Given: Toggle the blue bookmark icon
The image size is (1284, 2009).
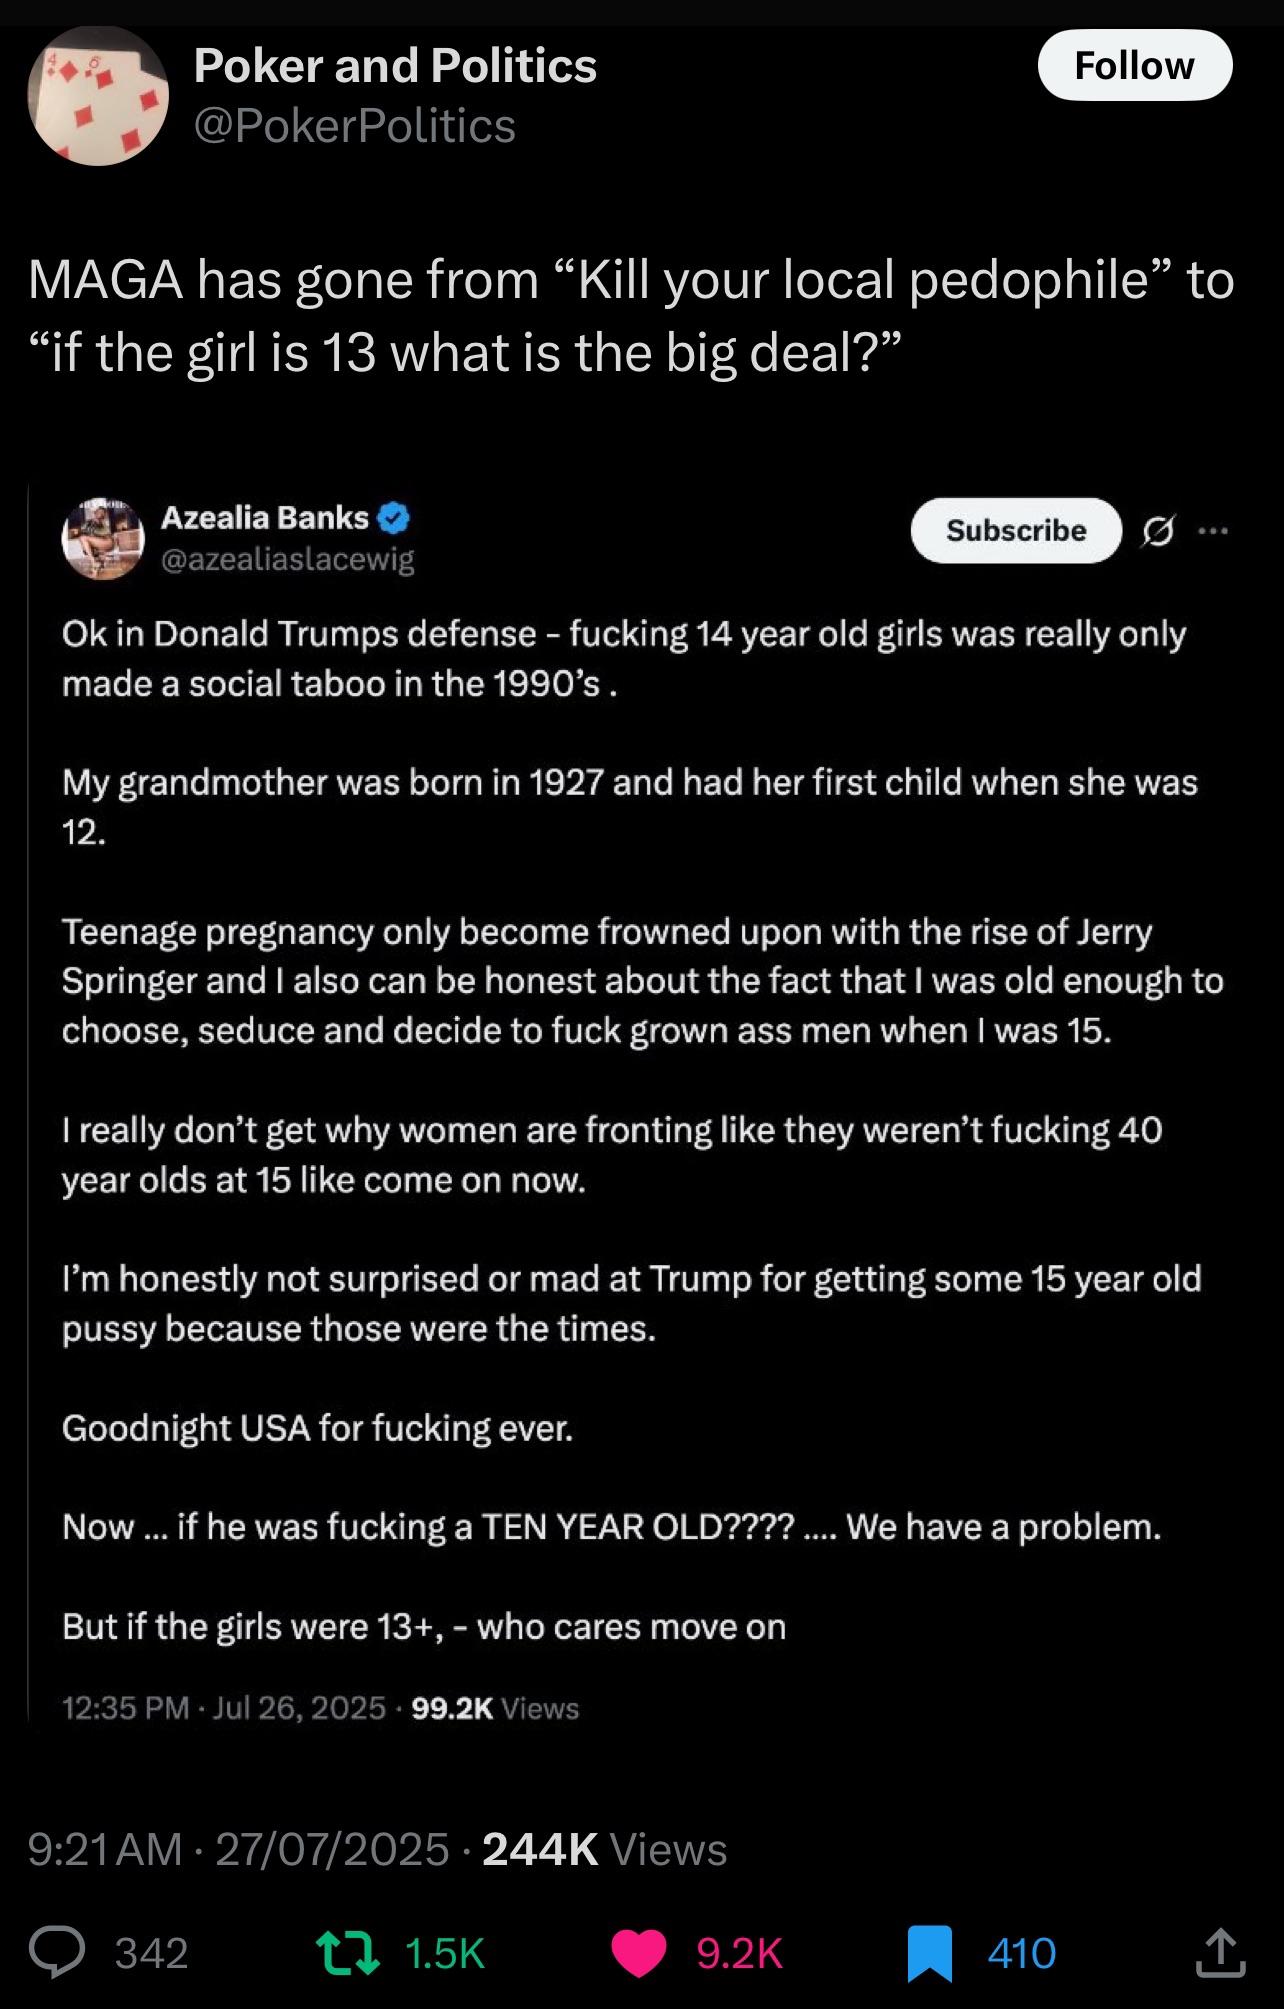Looking at the screenshot, I should click(929, 1953).
